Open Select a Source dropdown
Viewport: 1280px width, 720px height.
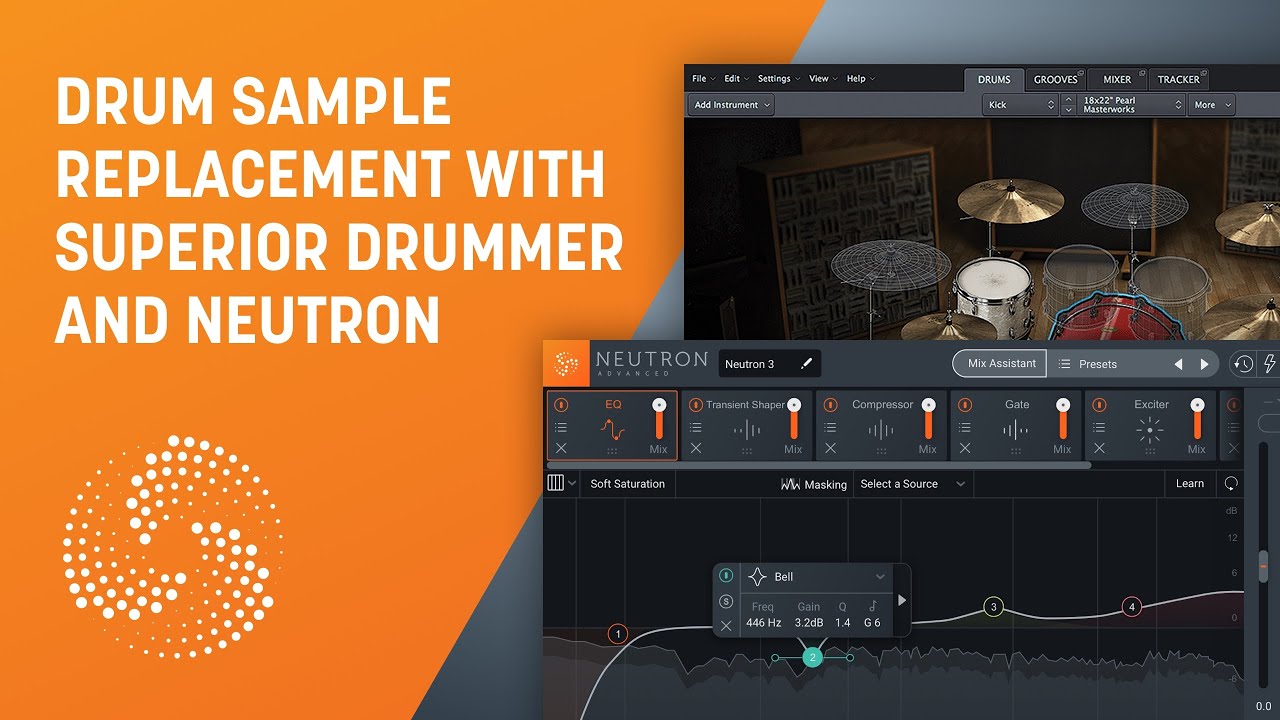click(x=913, y=484)
